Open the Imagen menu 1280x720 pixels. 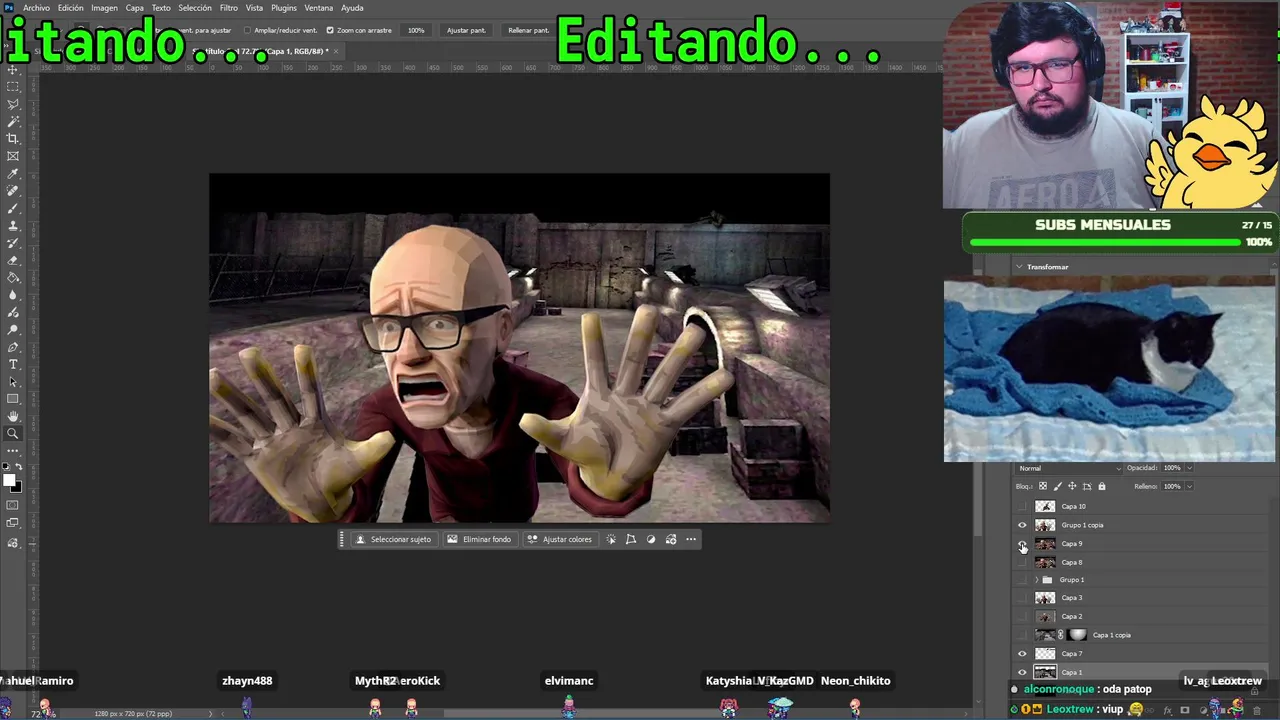click(x=105, y=8)
